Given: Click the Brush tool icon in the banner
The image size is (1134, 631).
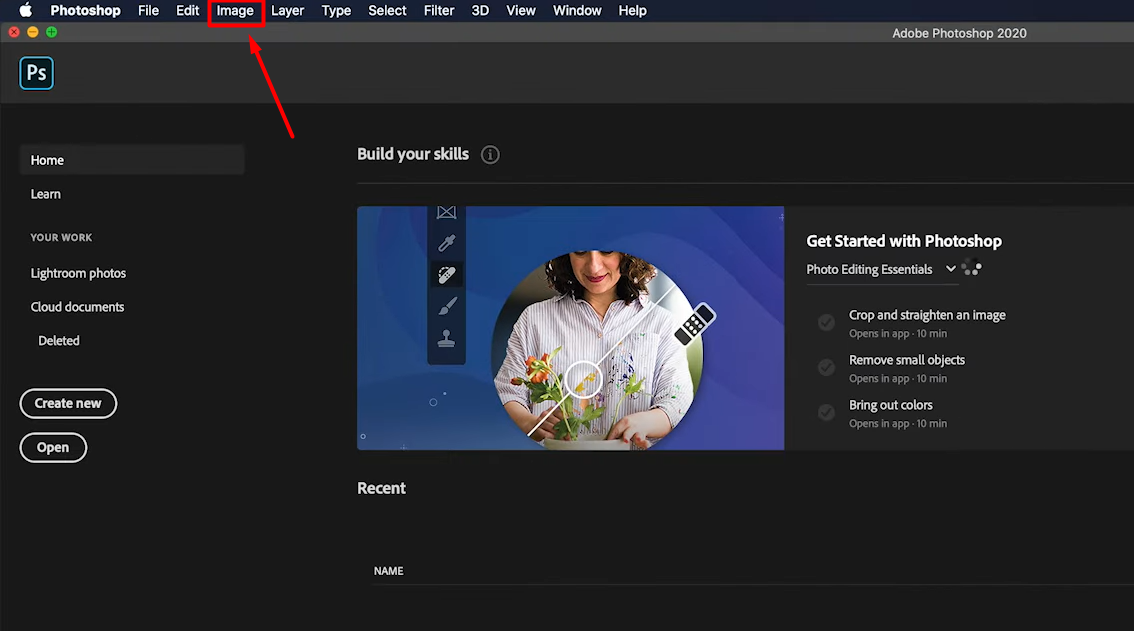Looking at the screenshot, I should pos(446,305).
